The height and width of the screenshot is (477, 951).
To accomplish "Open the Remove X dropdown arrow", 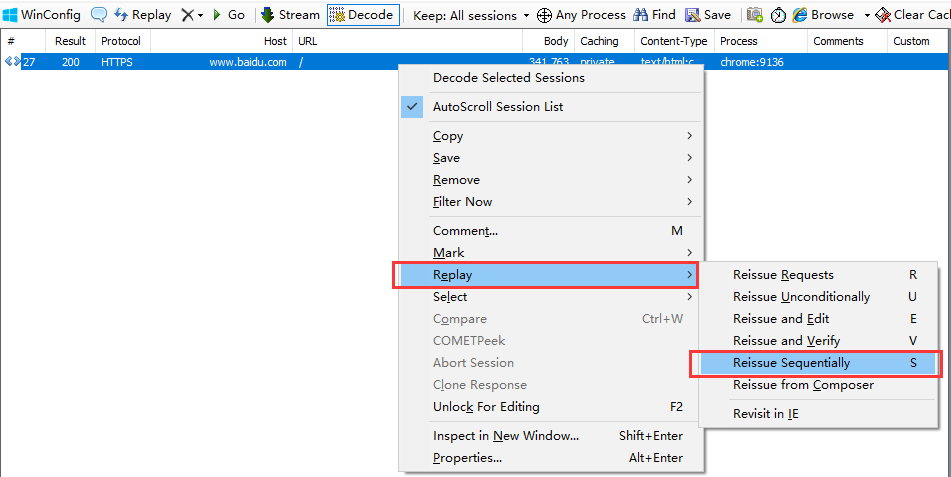I will click(201, 16).
